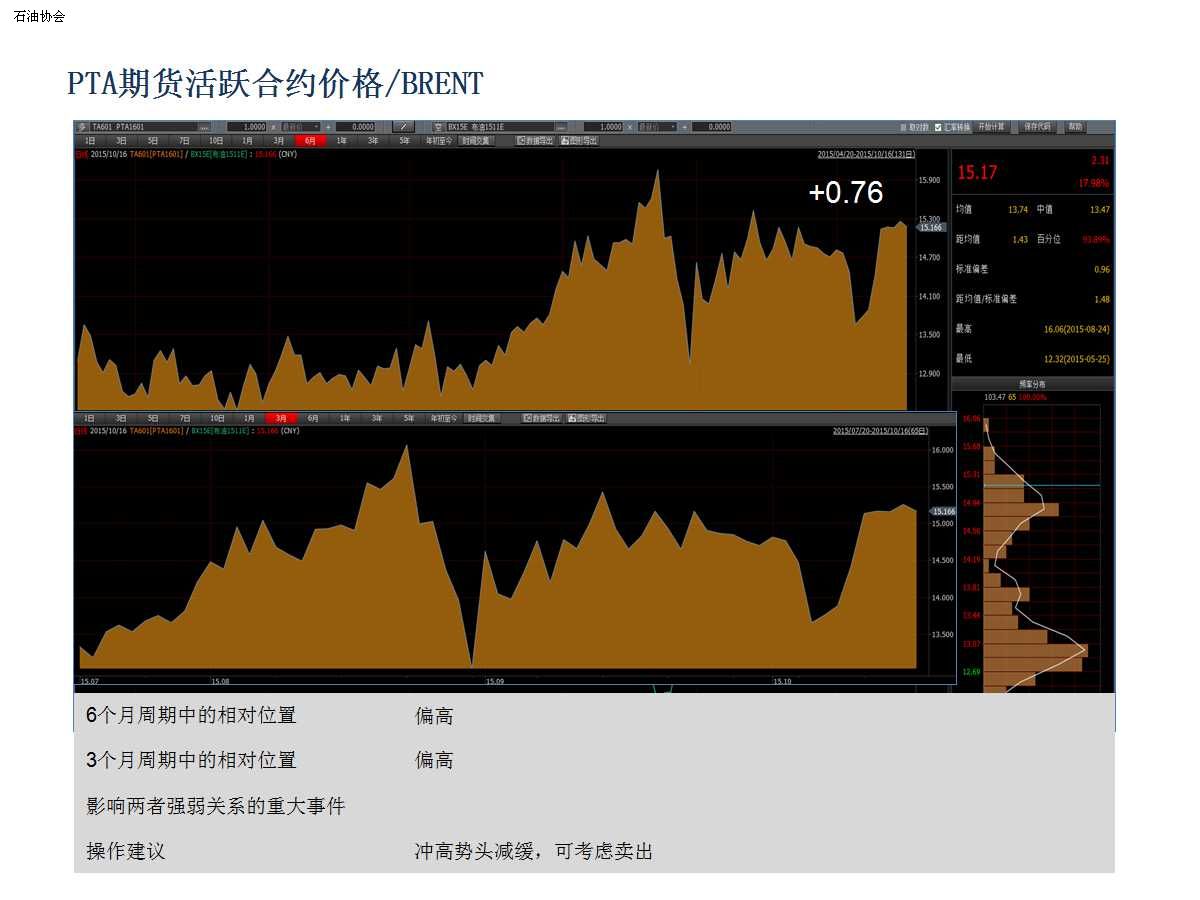Click the 15.166 price marker on upper chart axis
This screenshot has width=1200, height=900.
(932, 227)
